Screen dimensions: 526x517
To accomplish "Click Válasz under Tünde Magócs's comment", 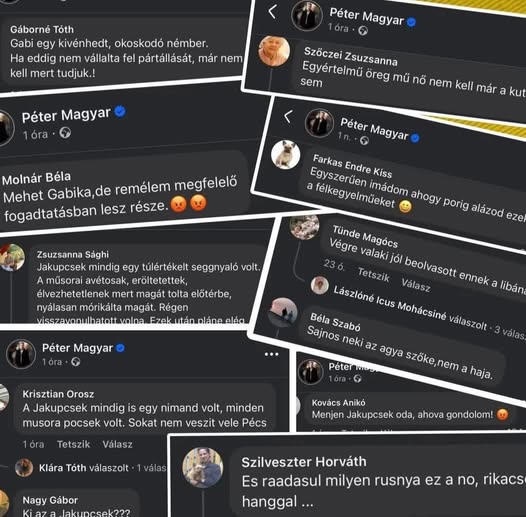I will pyautogui.click(x=416, y=285).
